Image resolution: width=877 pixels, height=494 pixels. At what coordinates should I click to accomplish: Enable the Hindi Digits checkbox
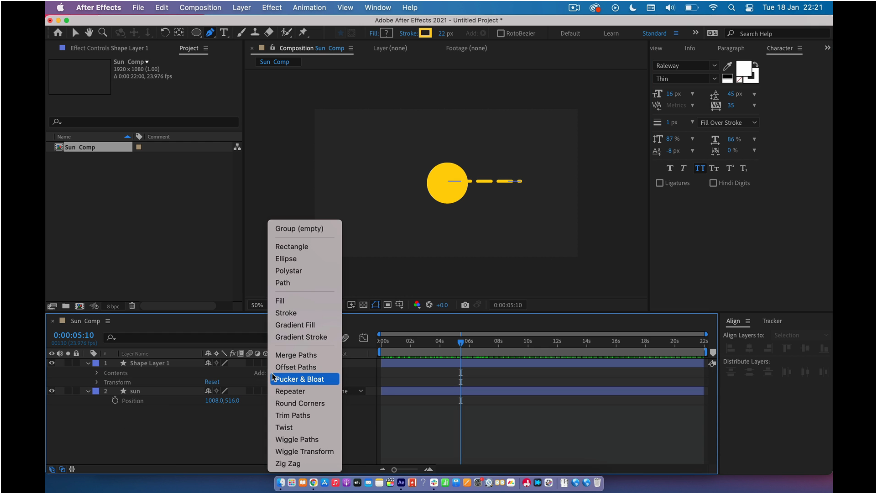(x=713, y=183)
